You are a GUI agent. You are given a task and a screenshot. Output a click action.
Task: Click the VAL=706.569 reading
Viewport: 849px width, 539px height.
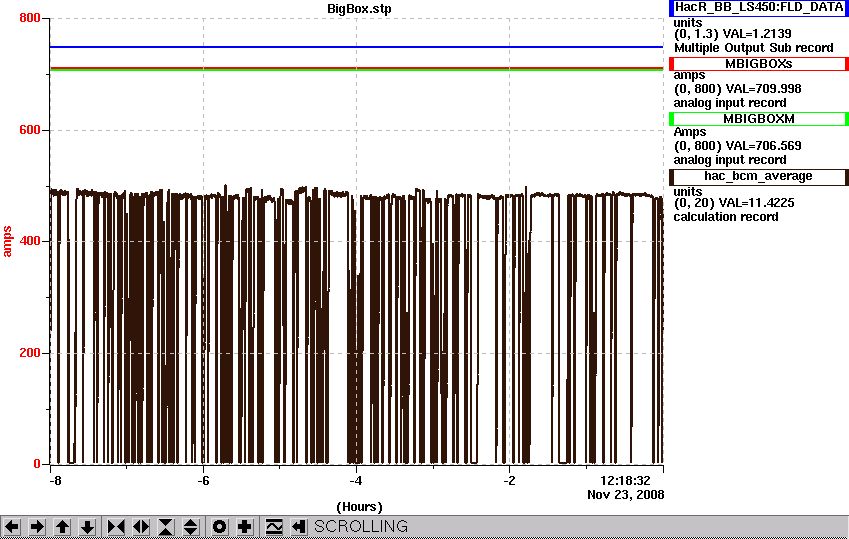(763, 146)
